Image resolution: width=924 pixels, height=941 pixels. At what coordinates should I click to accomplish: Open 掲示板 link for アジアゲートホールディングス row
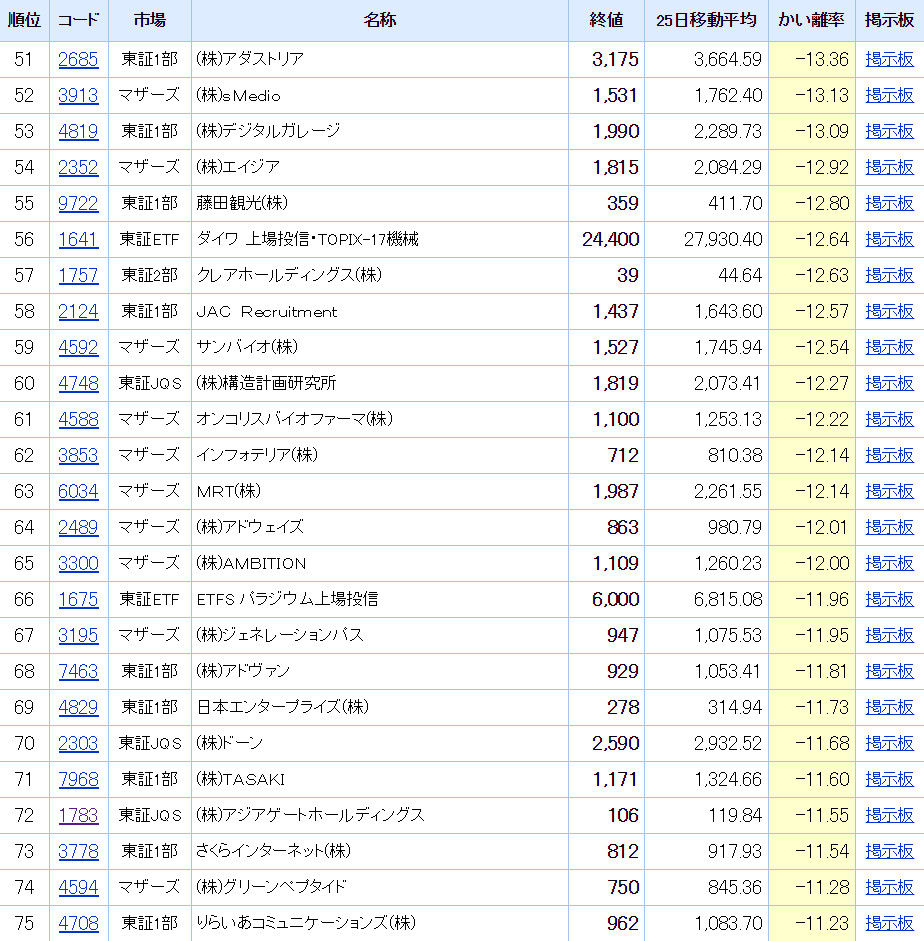click(889, 816)
